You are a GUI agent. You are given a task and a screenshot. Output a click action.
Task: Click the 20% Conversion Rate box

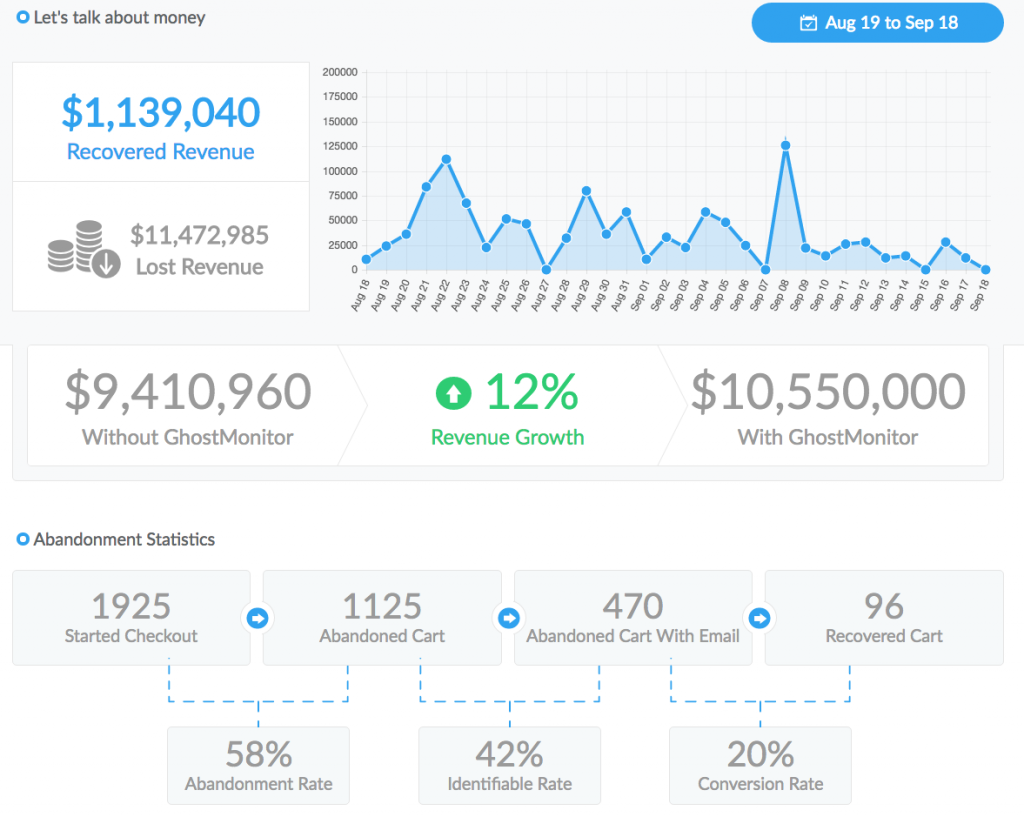[760, 765]
